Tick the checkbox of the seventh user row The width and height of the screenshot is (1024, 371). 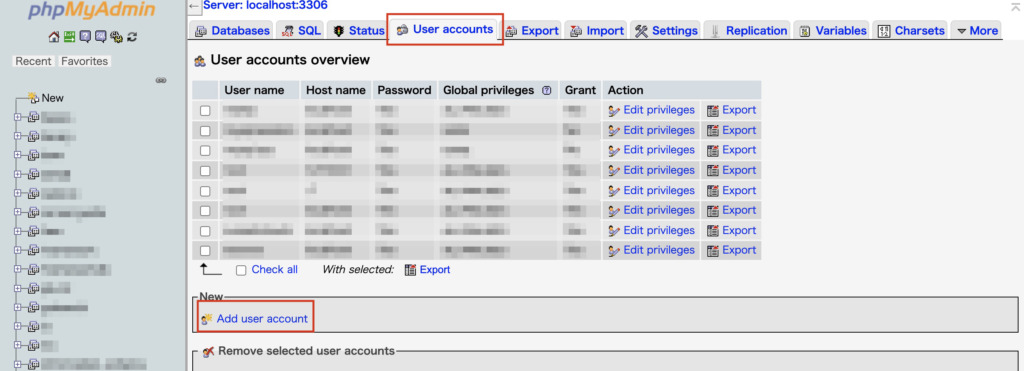[205, 231]
